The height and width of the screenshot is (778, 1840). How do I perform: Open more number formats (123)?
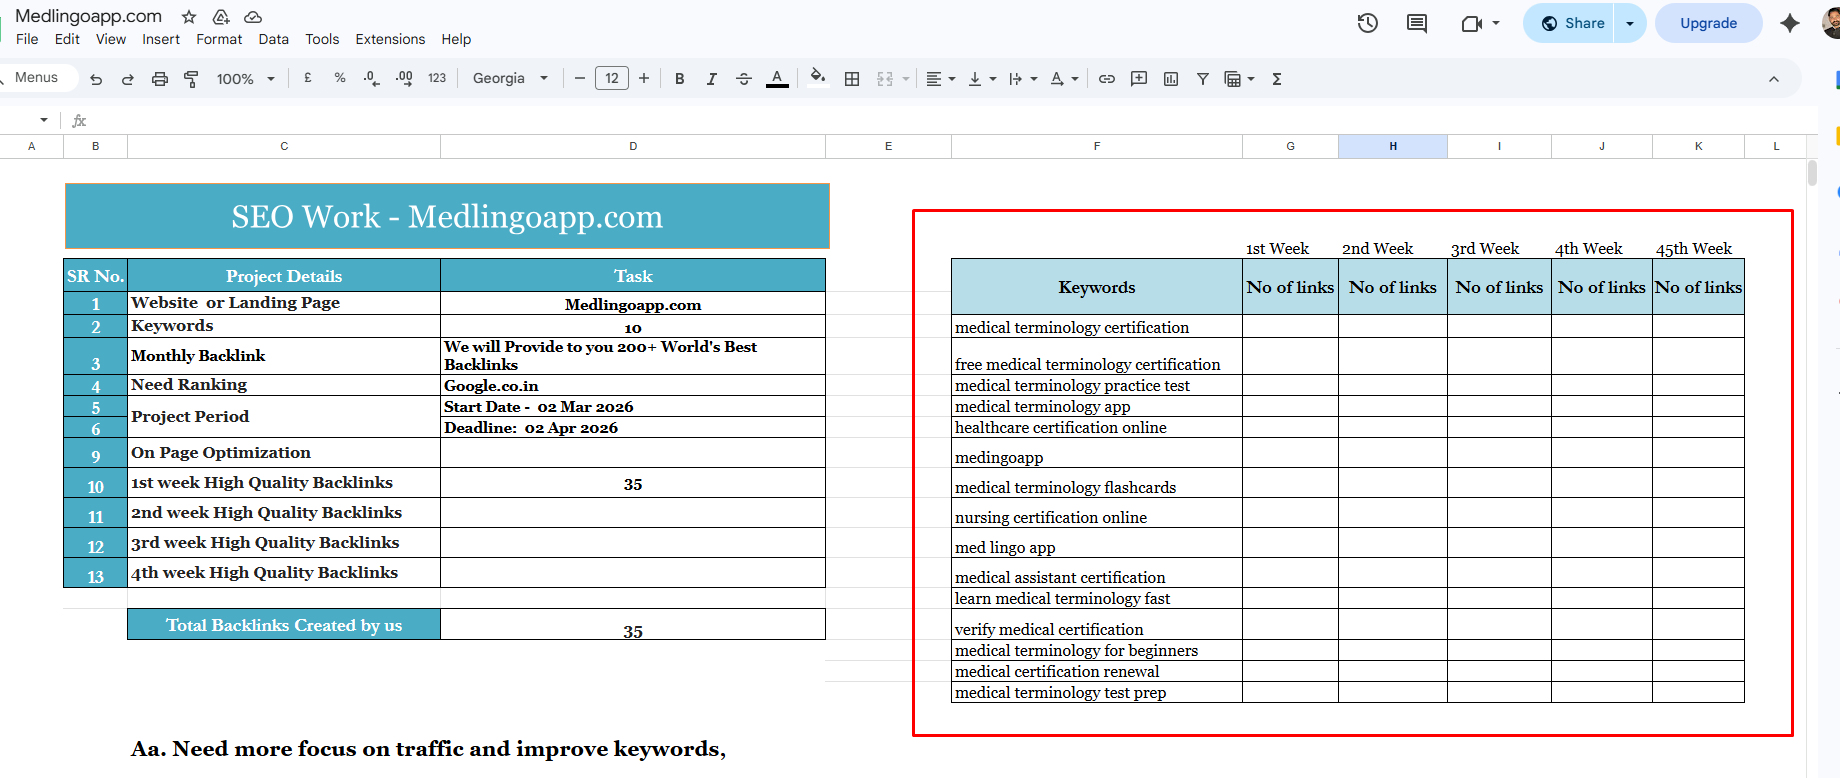[437, 78]
